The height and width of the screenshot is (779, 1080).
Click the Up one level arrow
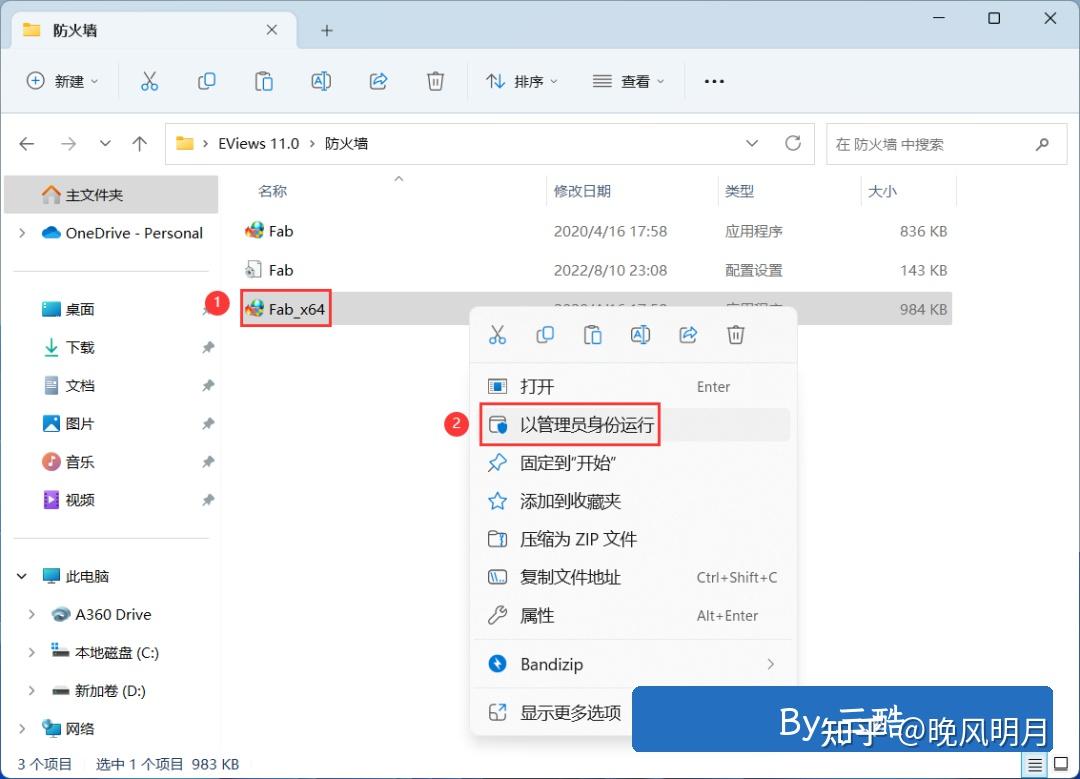[139, 143]
